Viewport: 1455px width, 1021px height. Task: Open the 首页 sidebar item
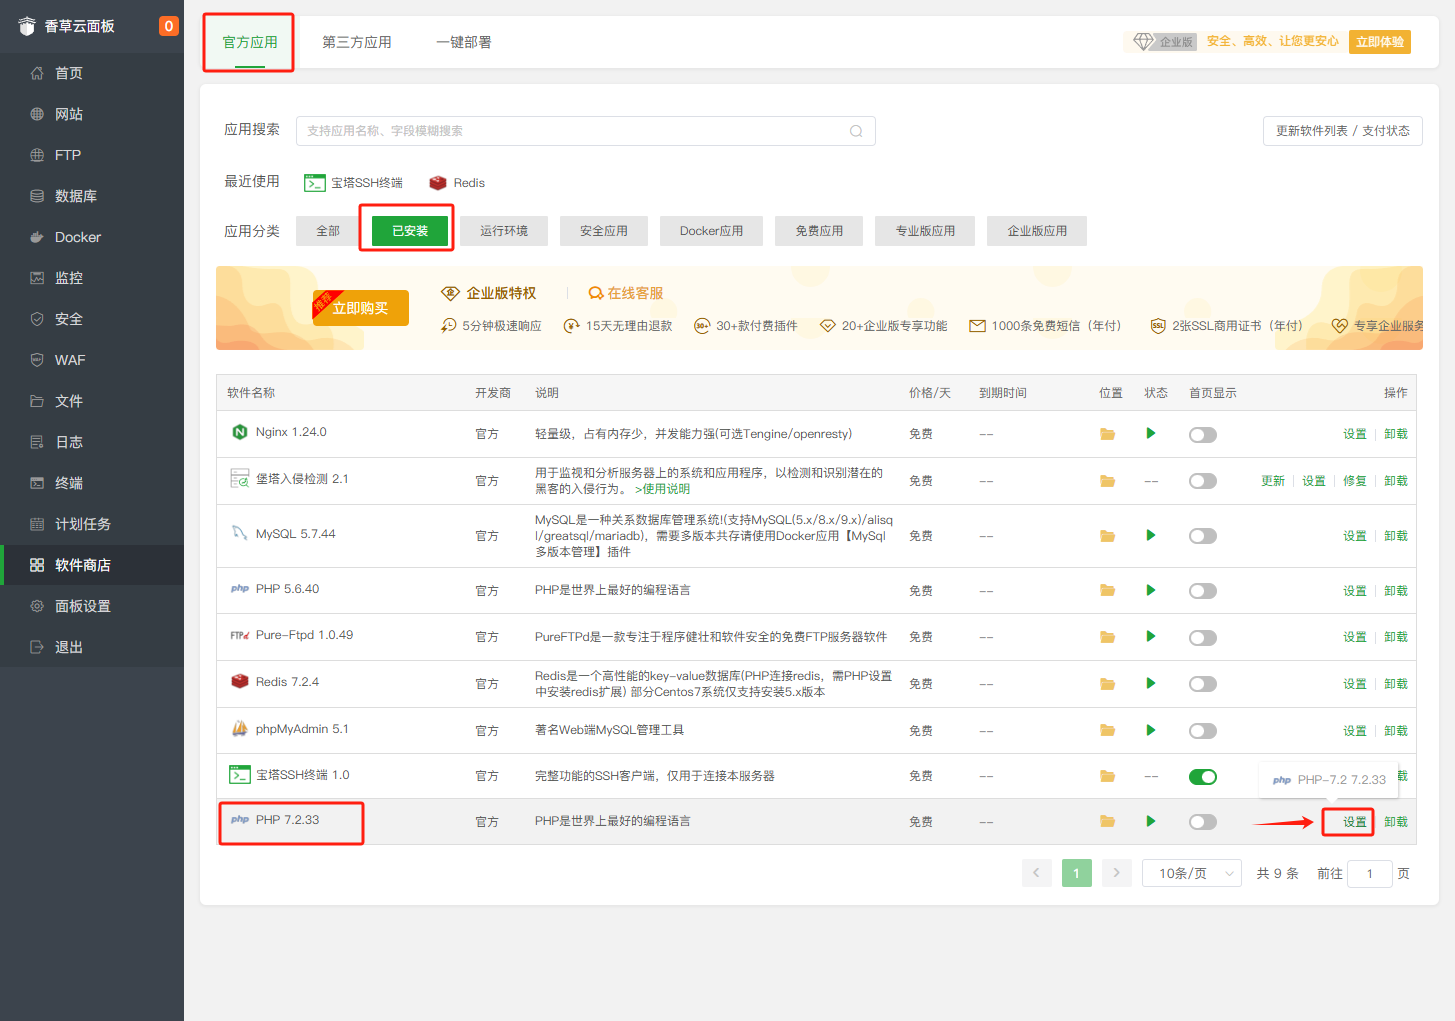[x=92, y=73]
